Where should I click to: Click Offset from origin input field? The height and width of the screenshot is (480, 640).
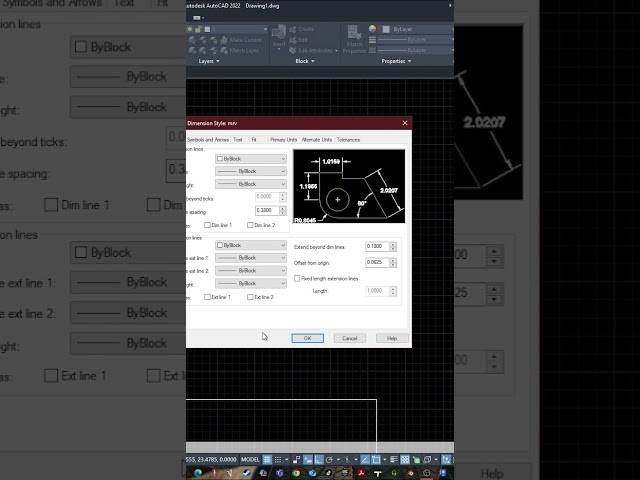click(x=377, y=262)
